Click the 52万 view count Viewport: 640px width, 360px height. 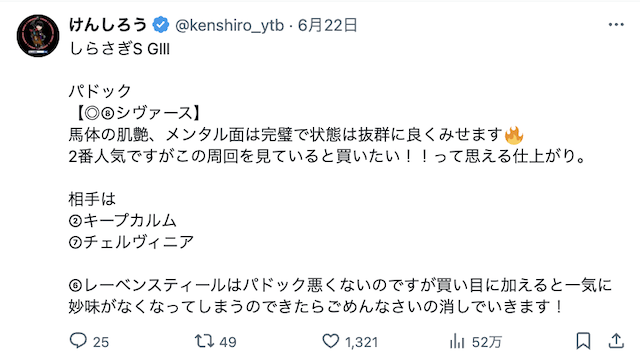click(487, 342)
